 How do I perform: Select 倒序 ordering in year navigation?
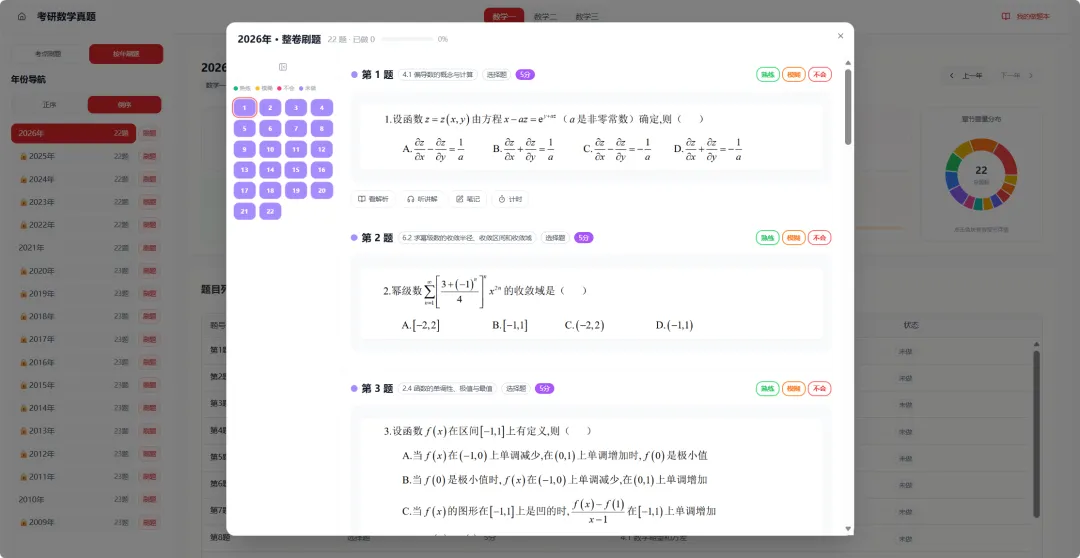tap(125, 105)
